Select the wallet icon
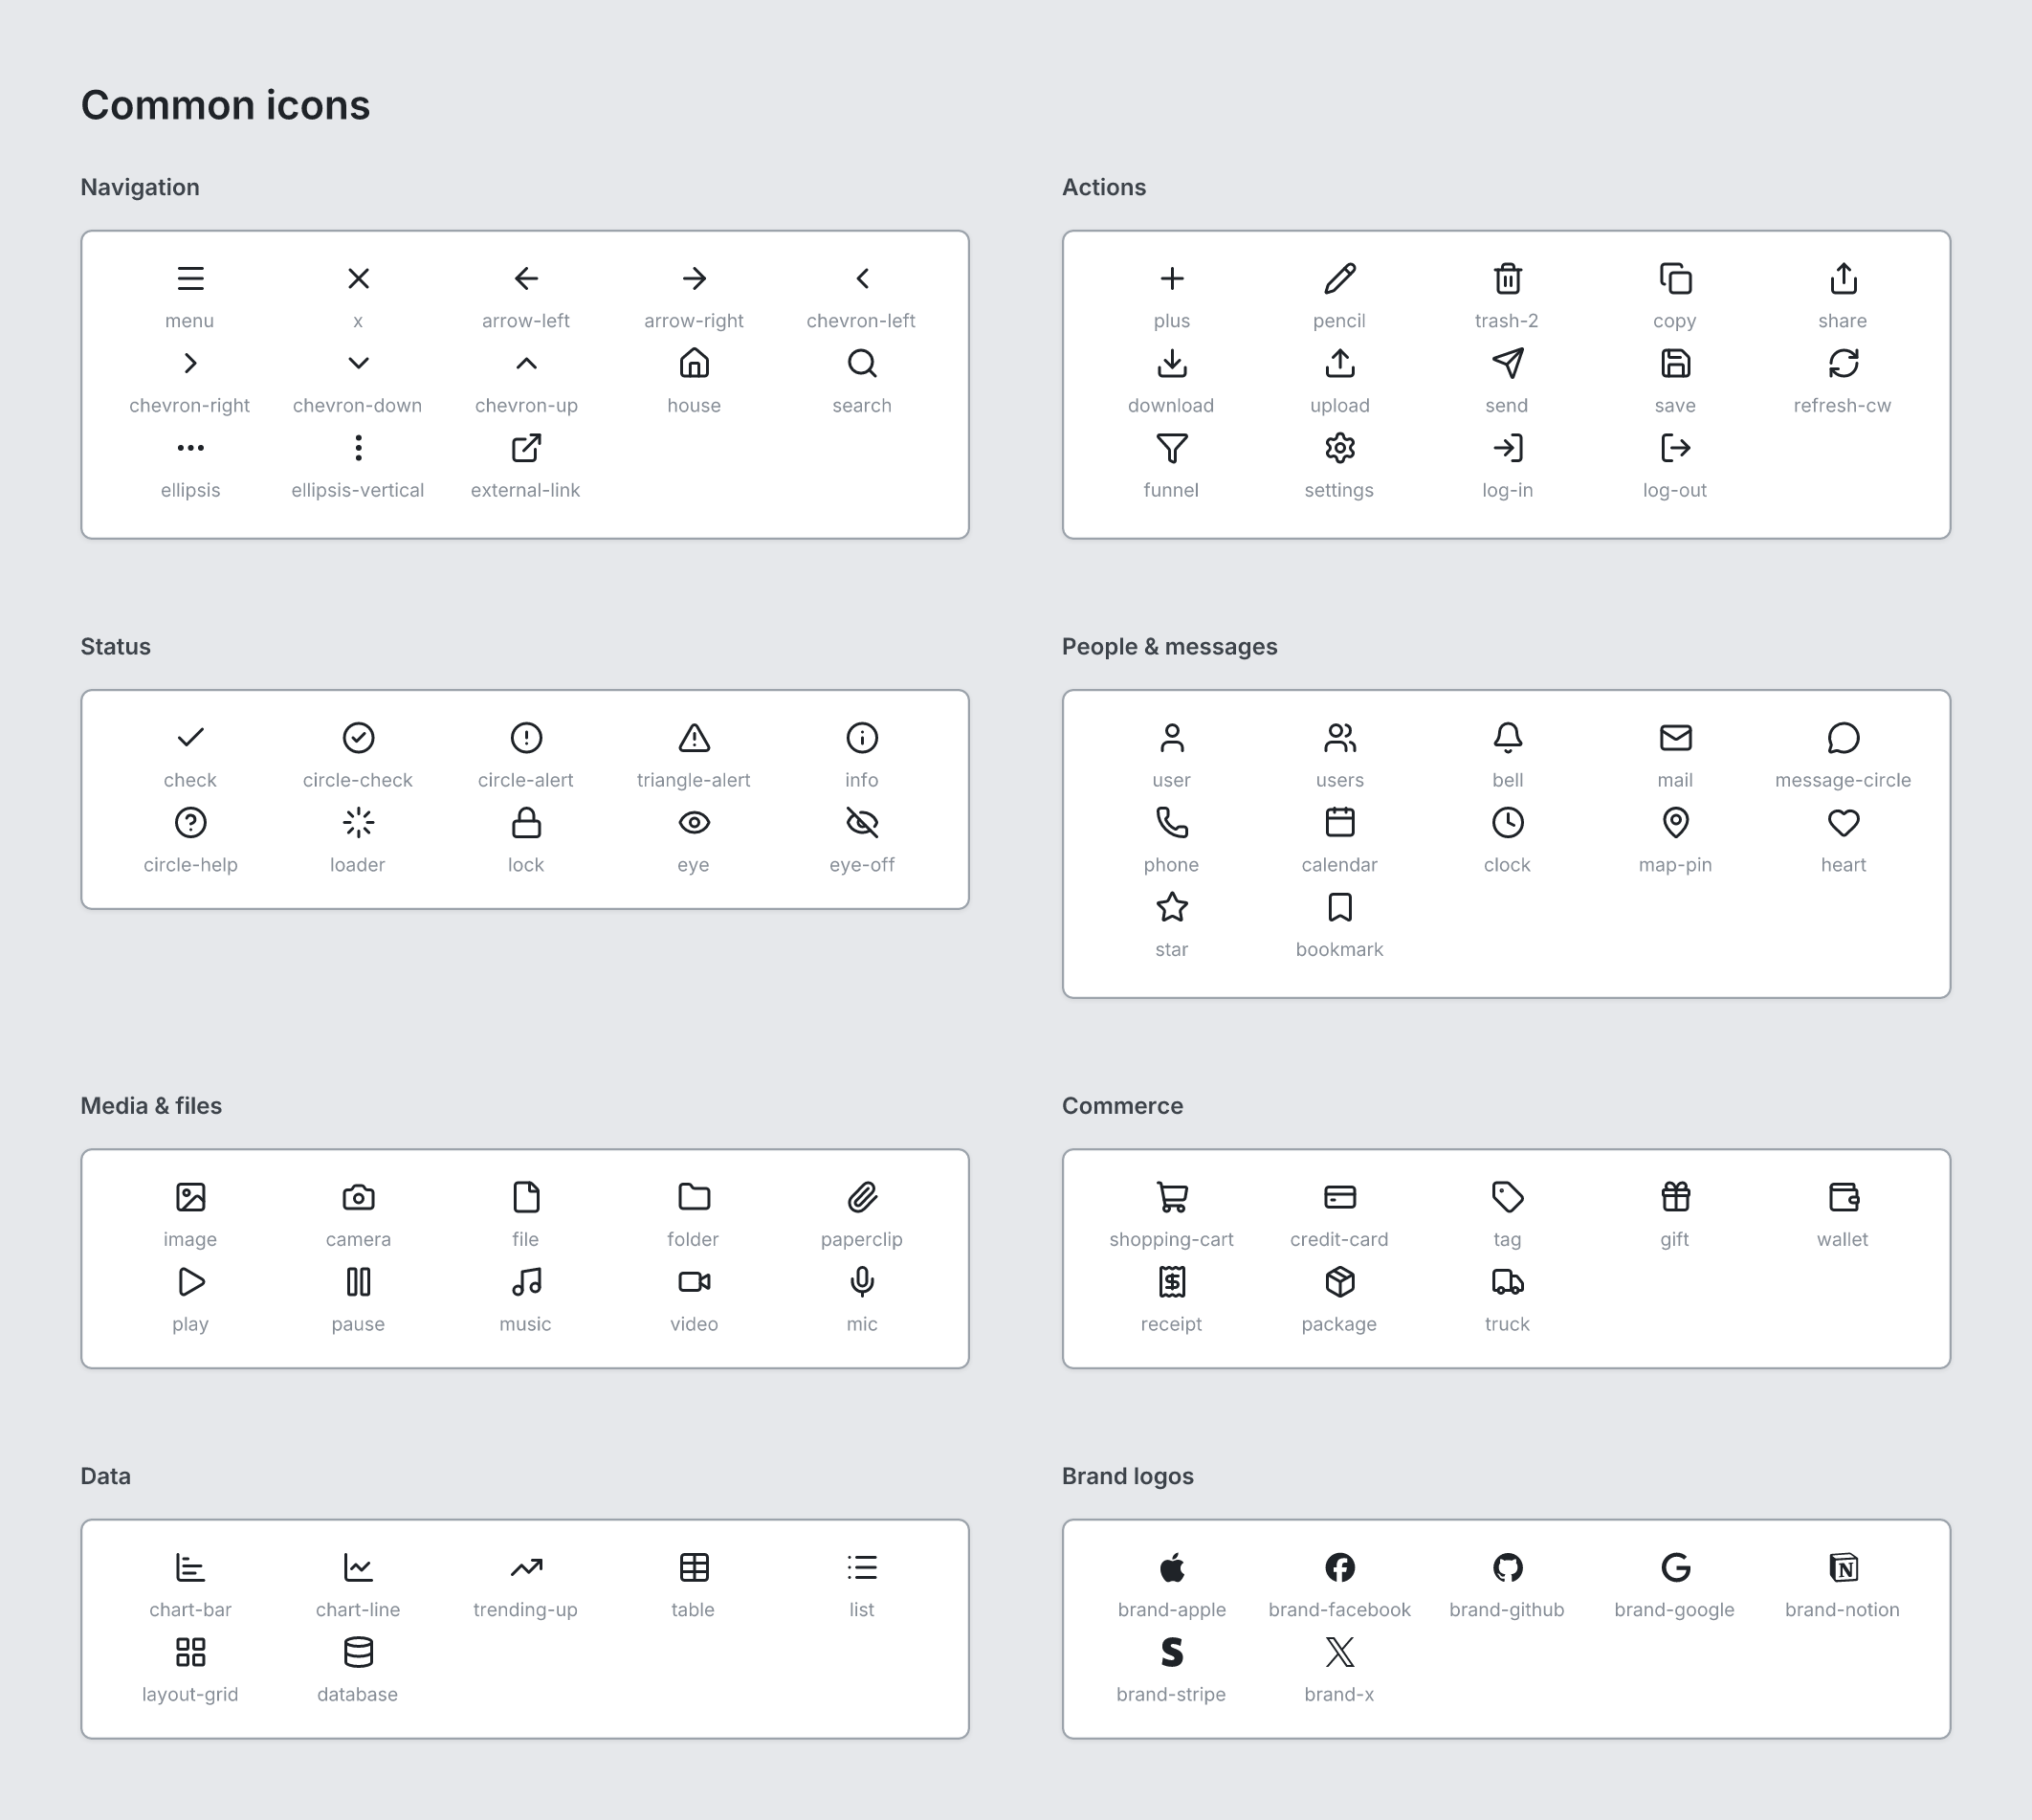Viewport: 2032px width, 1820px height. click(1844, 1197)
